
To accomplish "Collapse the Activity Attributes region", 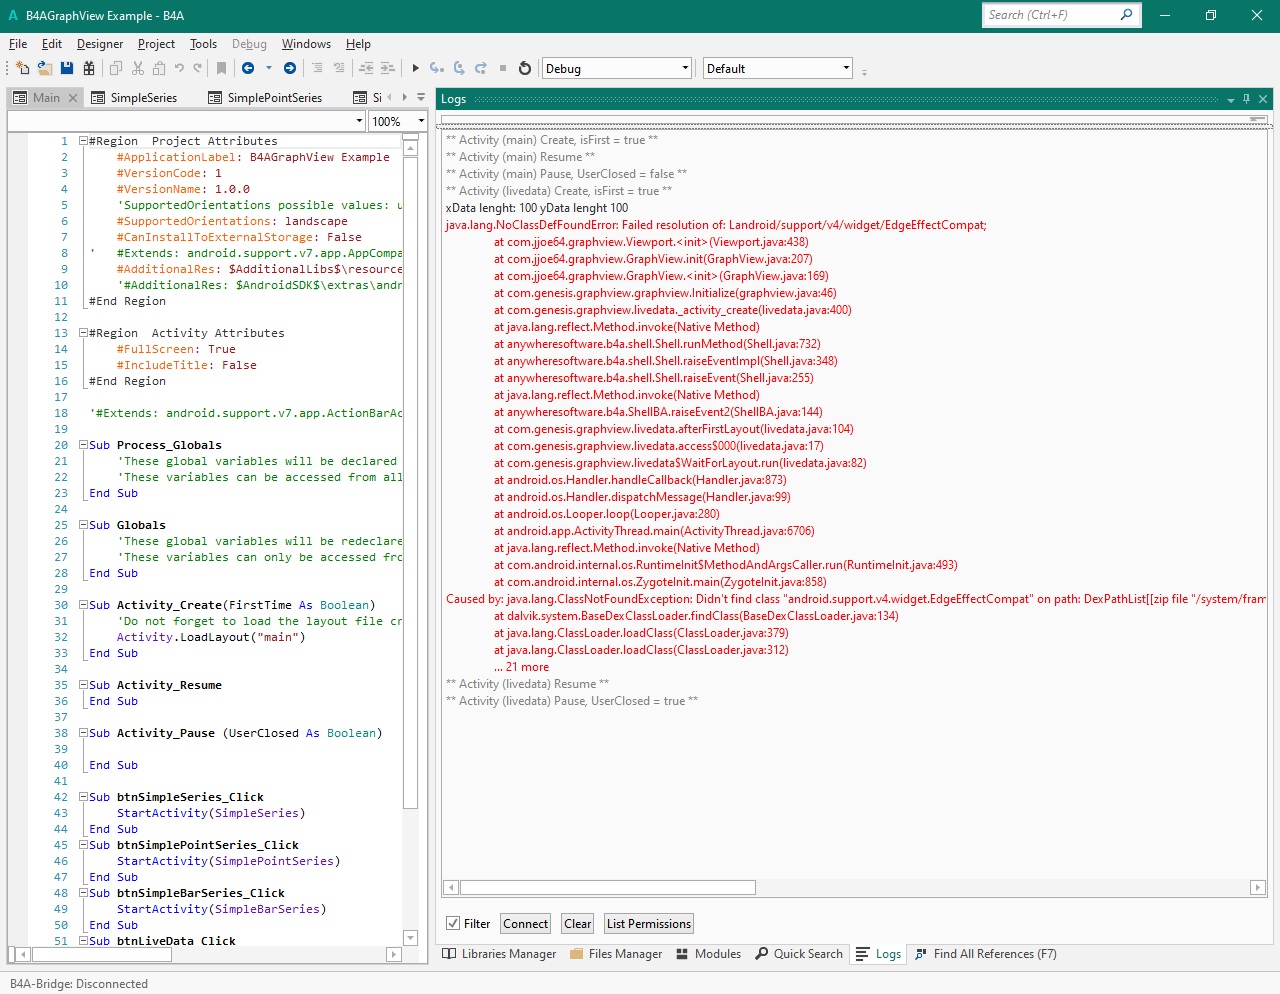I will coord(84,333).
